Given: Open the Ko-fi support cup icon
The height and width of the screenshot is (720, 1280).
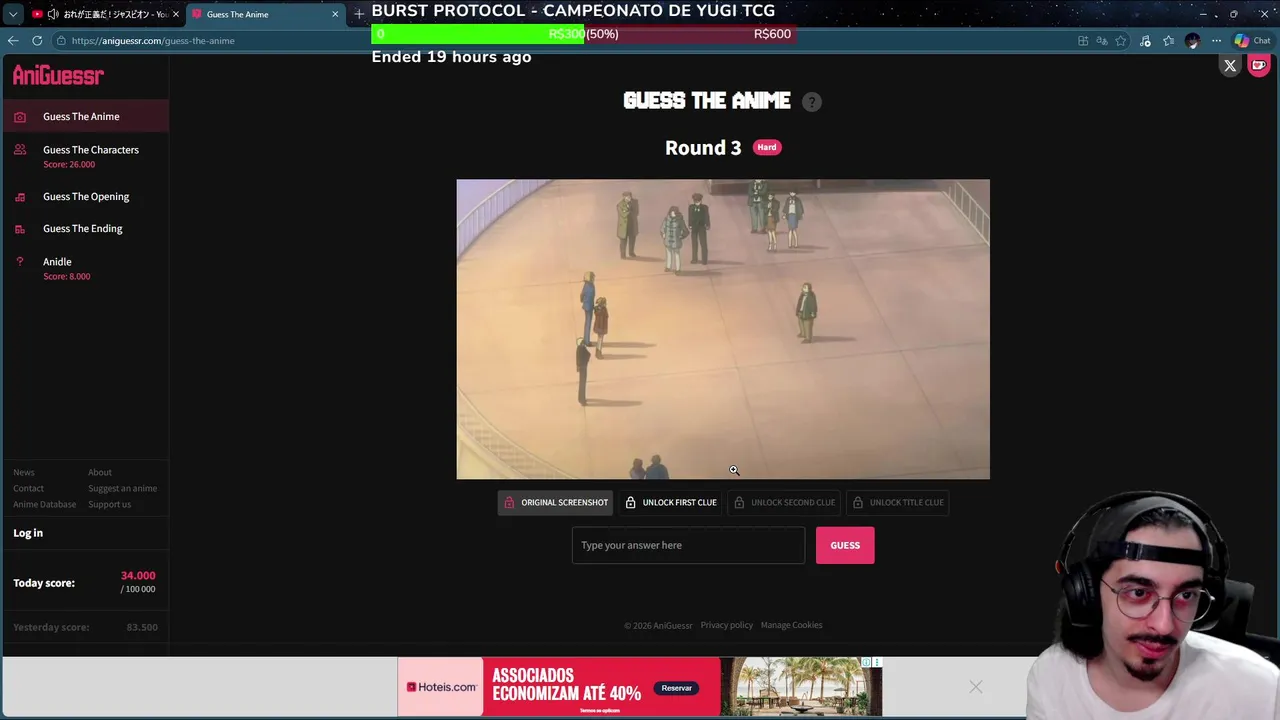Looking at the screenshot, I should point(1259,66).
